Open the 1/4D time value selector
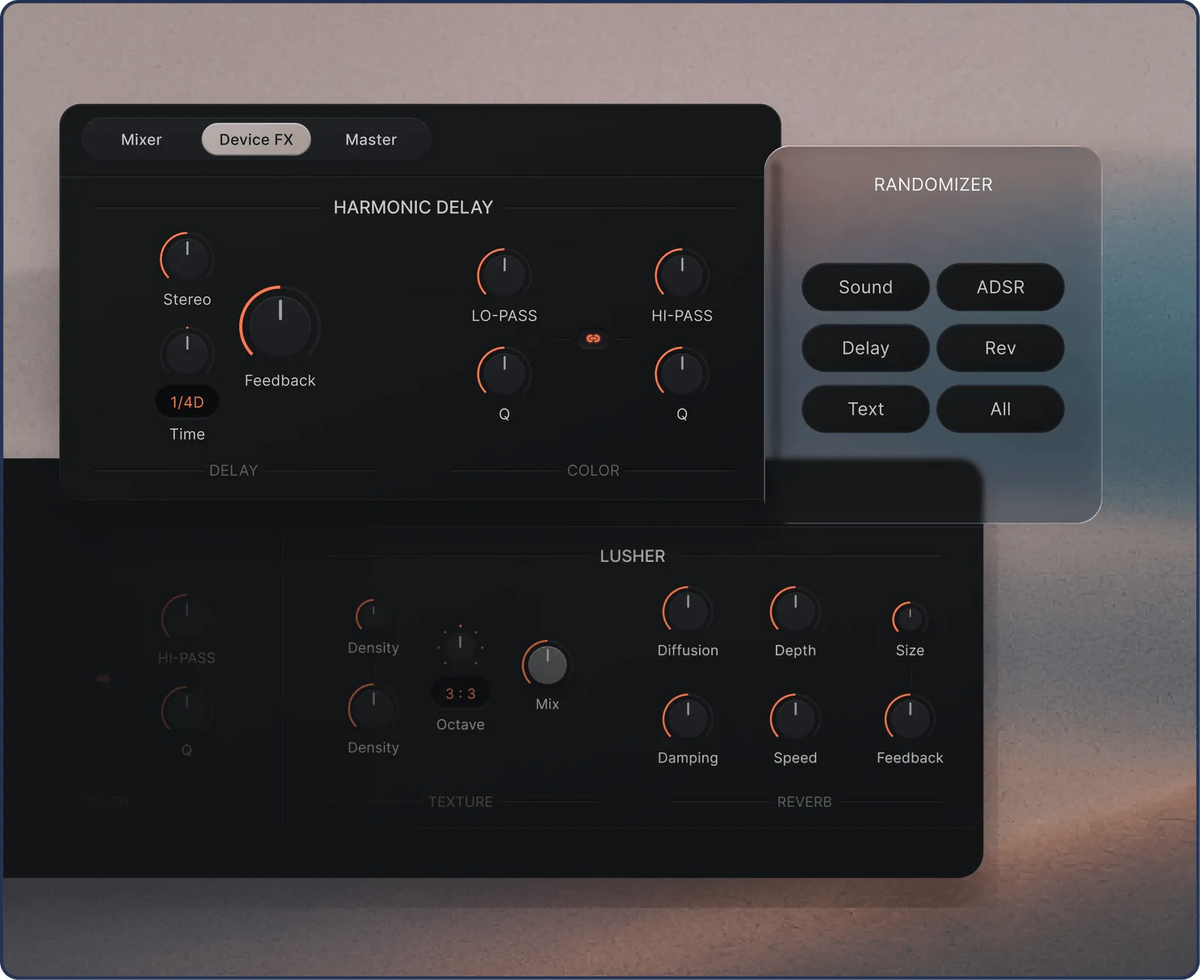The height and width of the screenshot is (980, 1200). pos(187,402)
